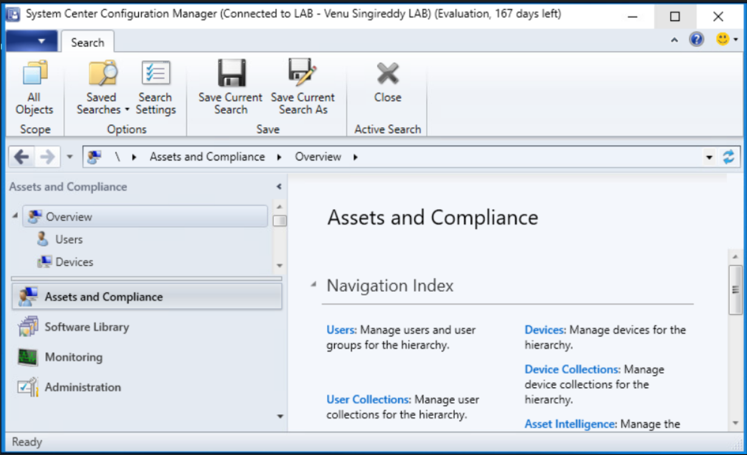Select the Search ribbon tab
Screen dimensions: 747x455
[x=88, y=42]
